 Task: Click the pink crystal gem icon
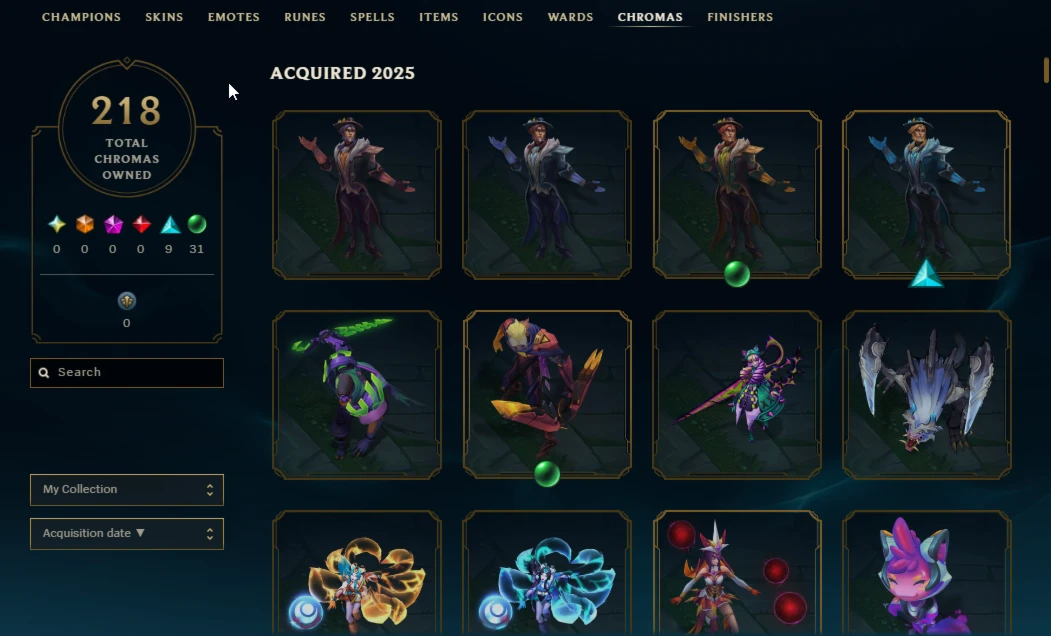coord(113,224)
